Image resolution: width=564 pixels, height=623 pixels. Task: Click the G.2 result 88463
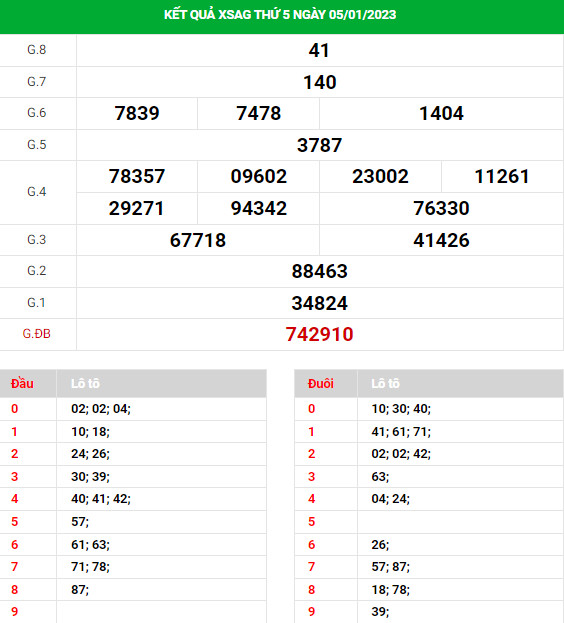point(319,271)
